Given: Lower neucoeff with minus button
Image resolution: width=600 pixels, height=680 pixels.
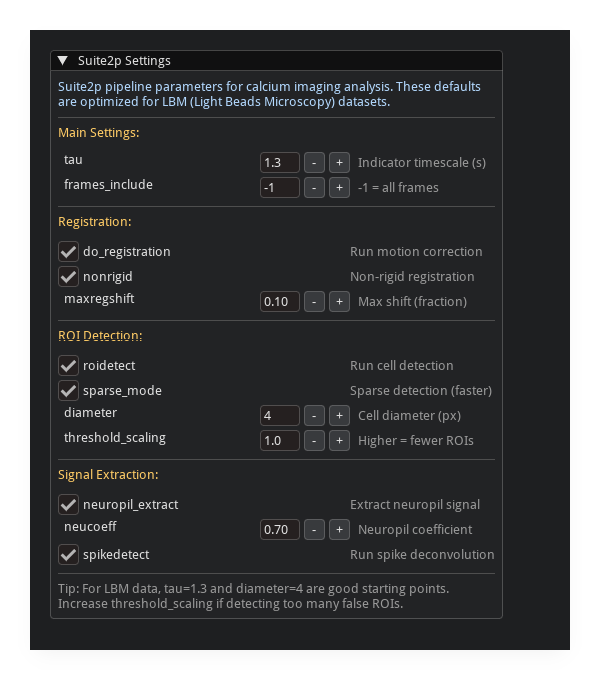Looking at the screenshot, I should tap(314, 529).
